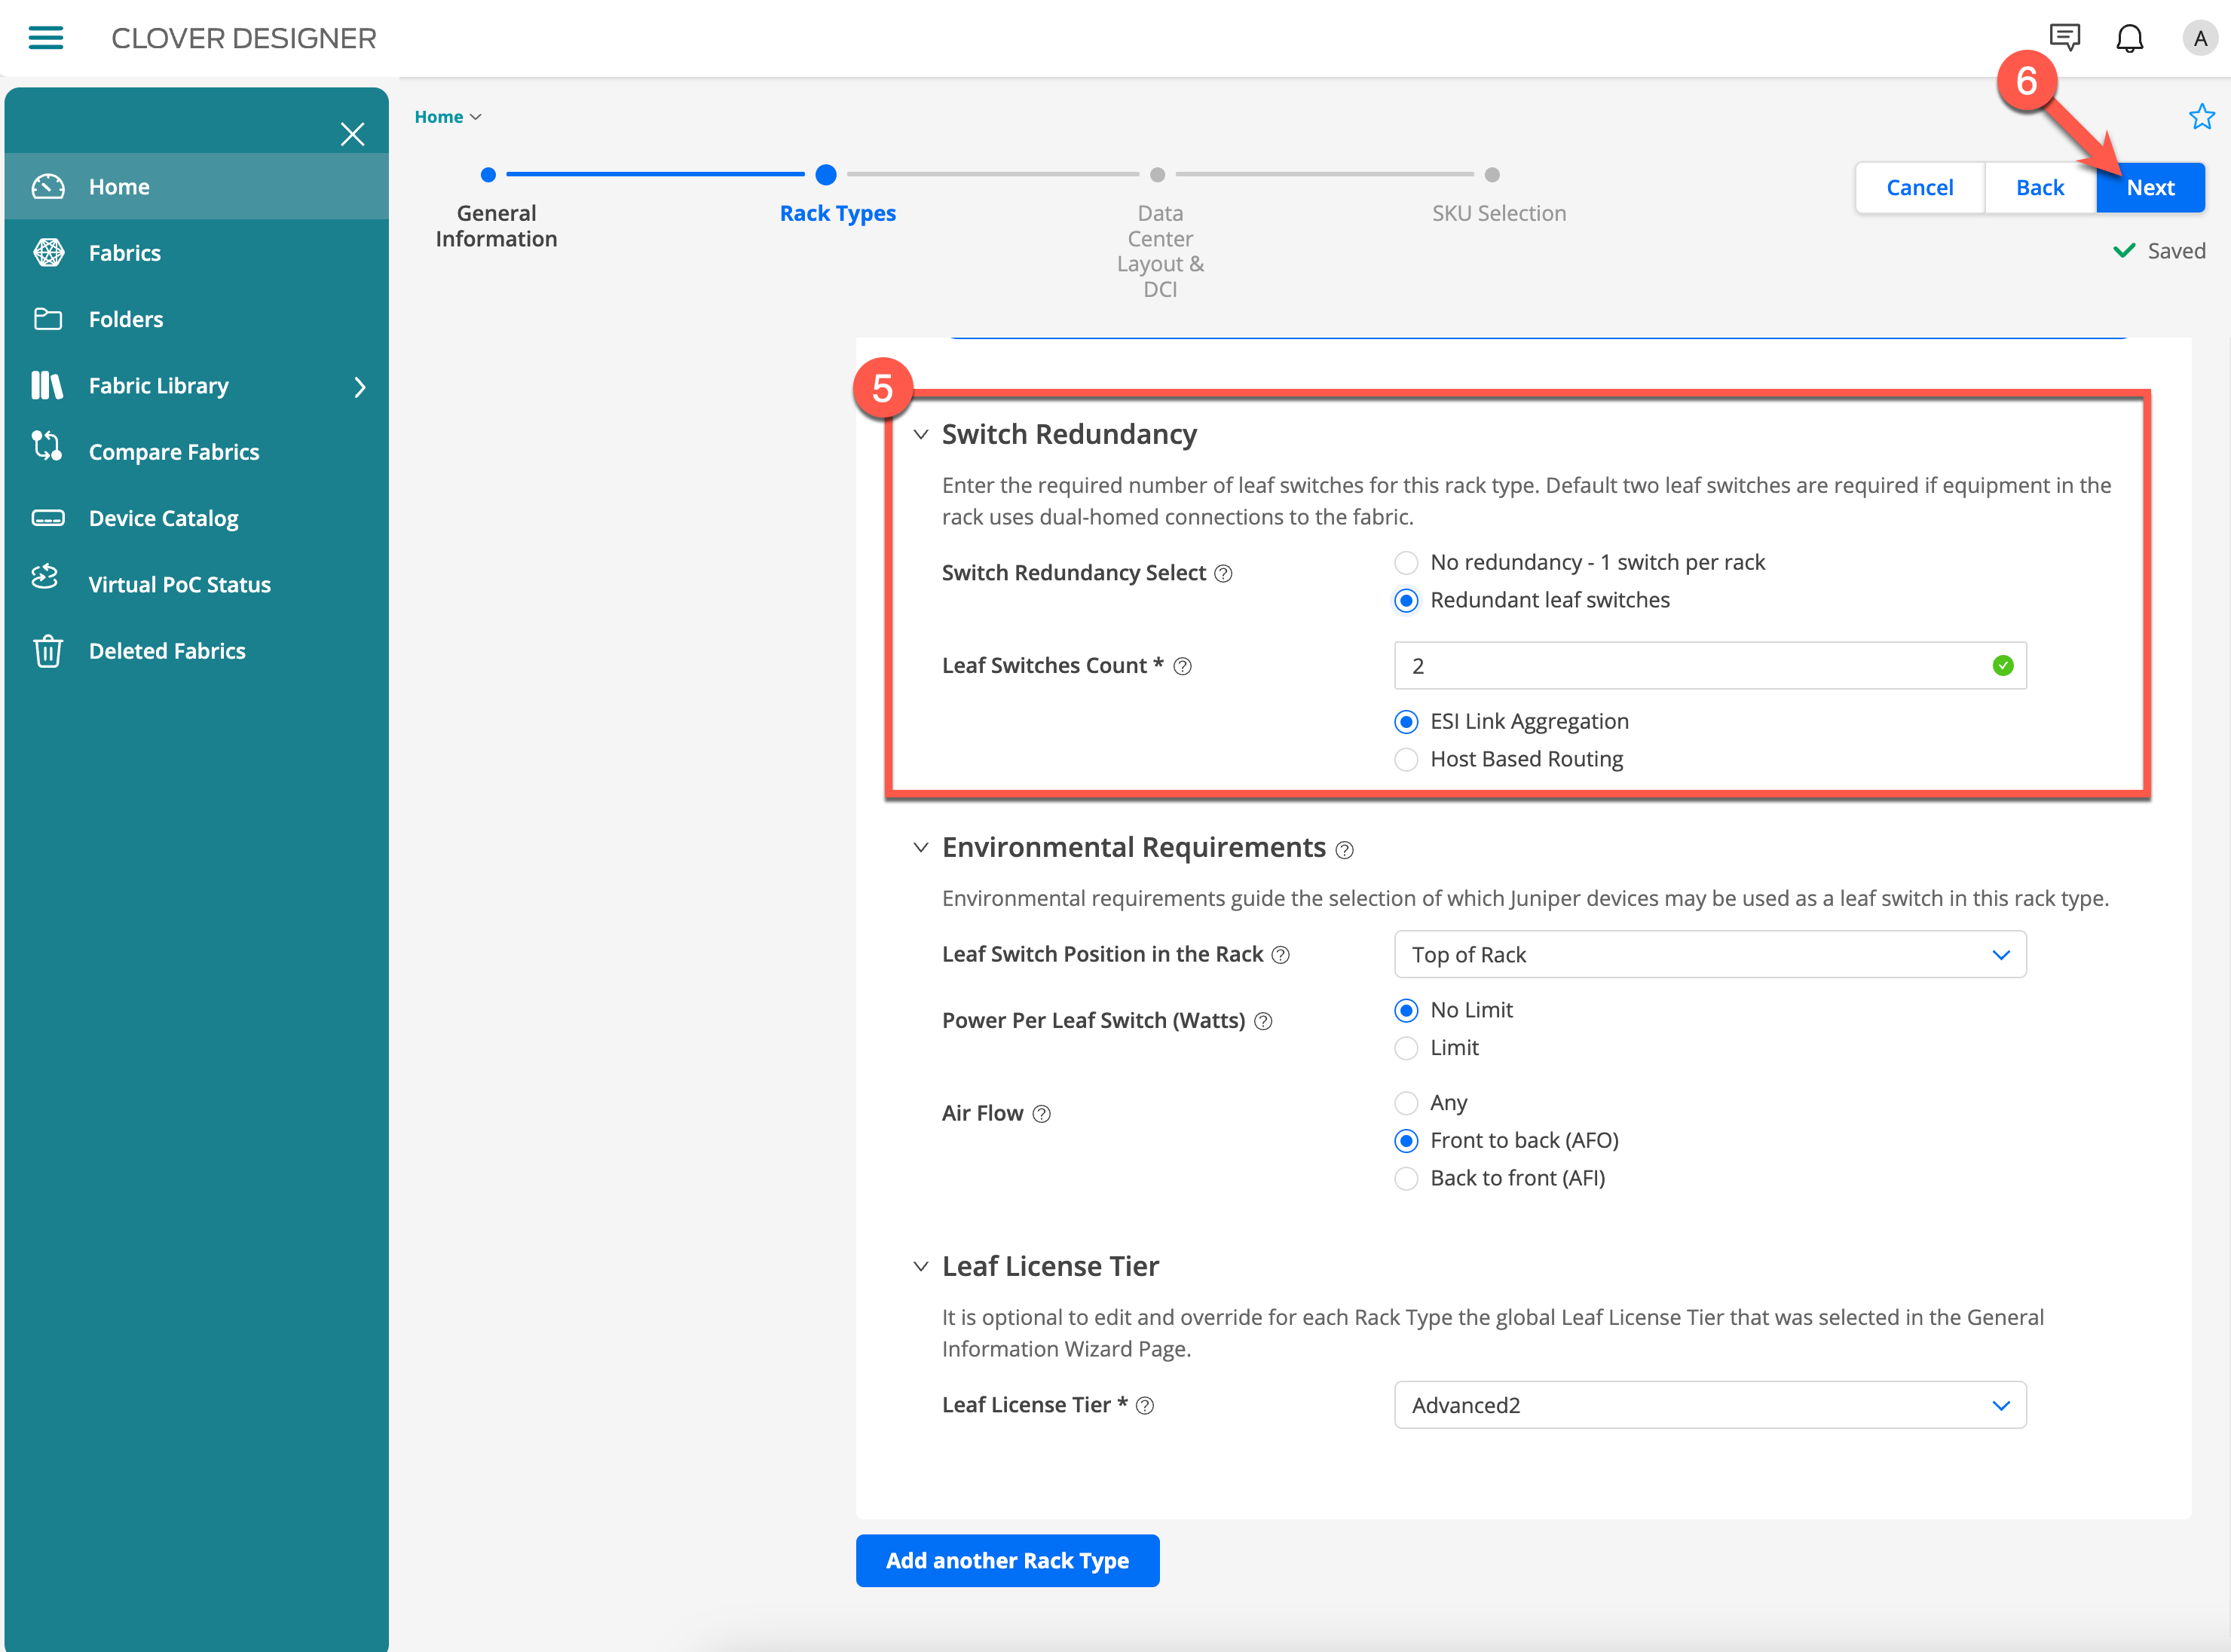Click the Deleted Fabrics trash icon

coord(48,651)
